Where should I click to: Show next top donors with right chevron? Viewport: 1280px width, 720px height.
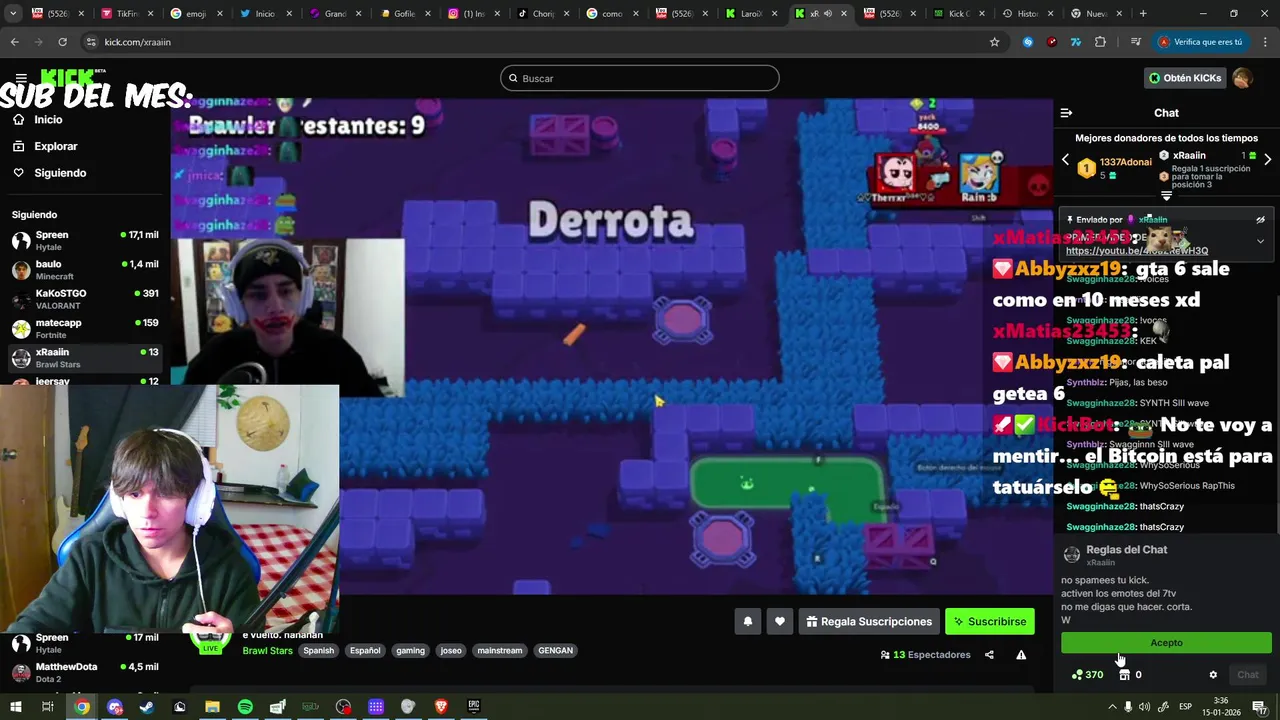point(1267,160)
